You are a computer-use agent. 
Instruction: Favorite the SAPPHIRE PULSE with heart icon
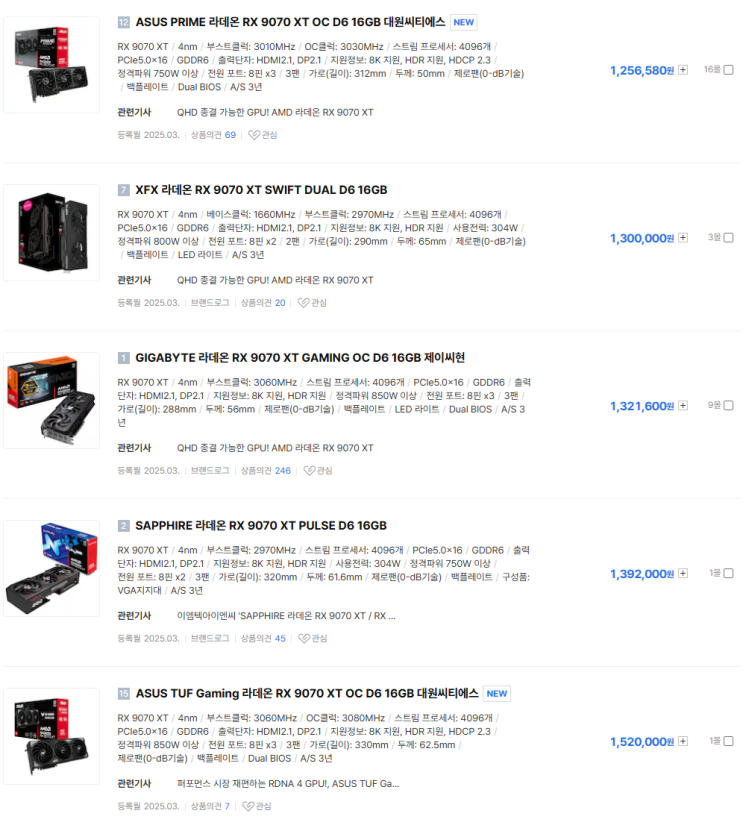304,639
